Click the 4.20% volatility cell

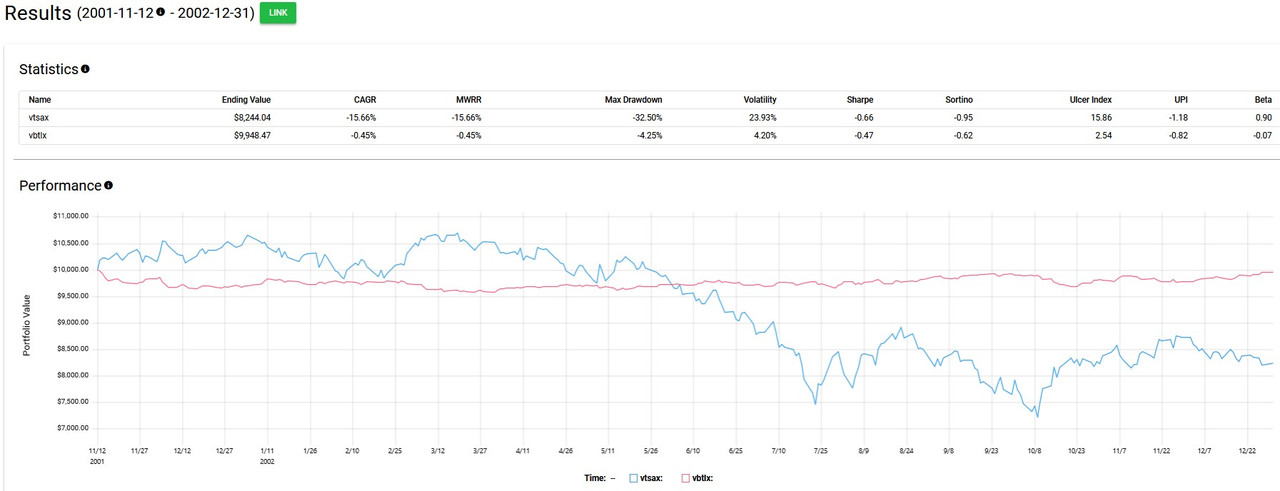pyautogui.click(x=765, y=135)
